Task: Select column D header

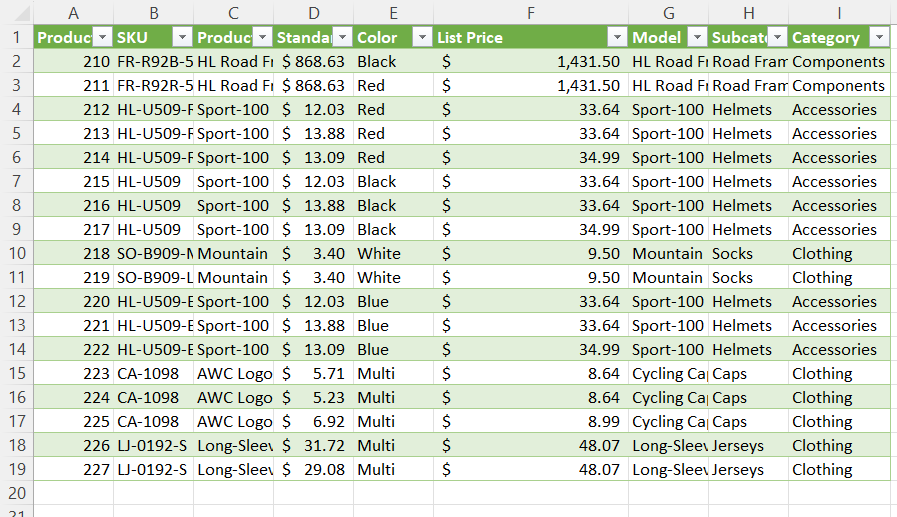Action: coord(313,13)
